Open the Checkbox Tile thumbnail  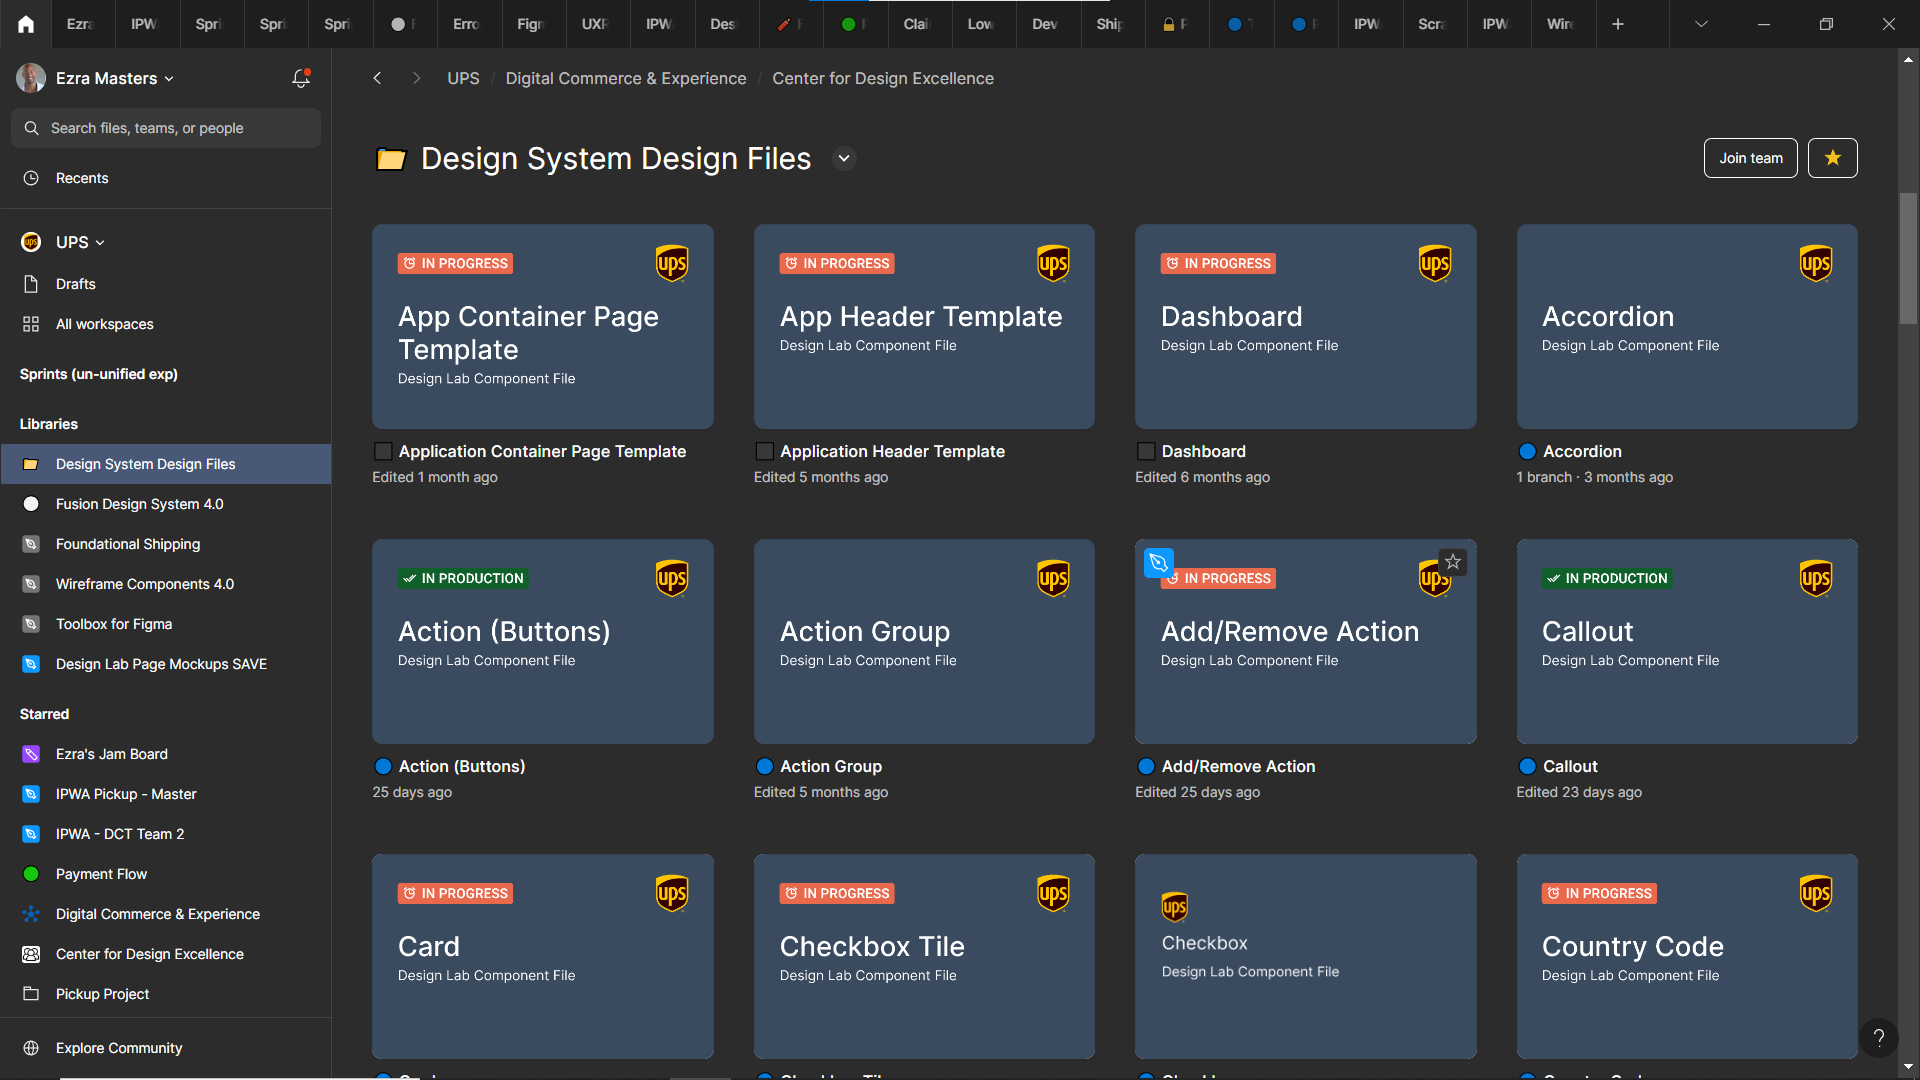(924, 956)
